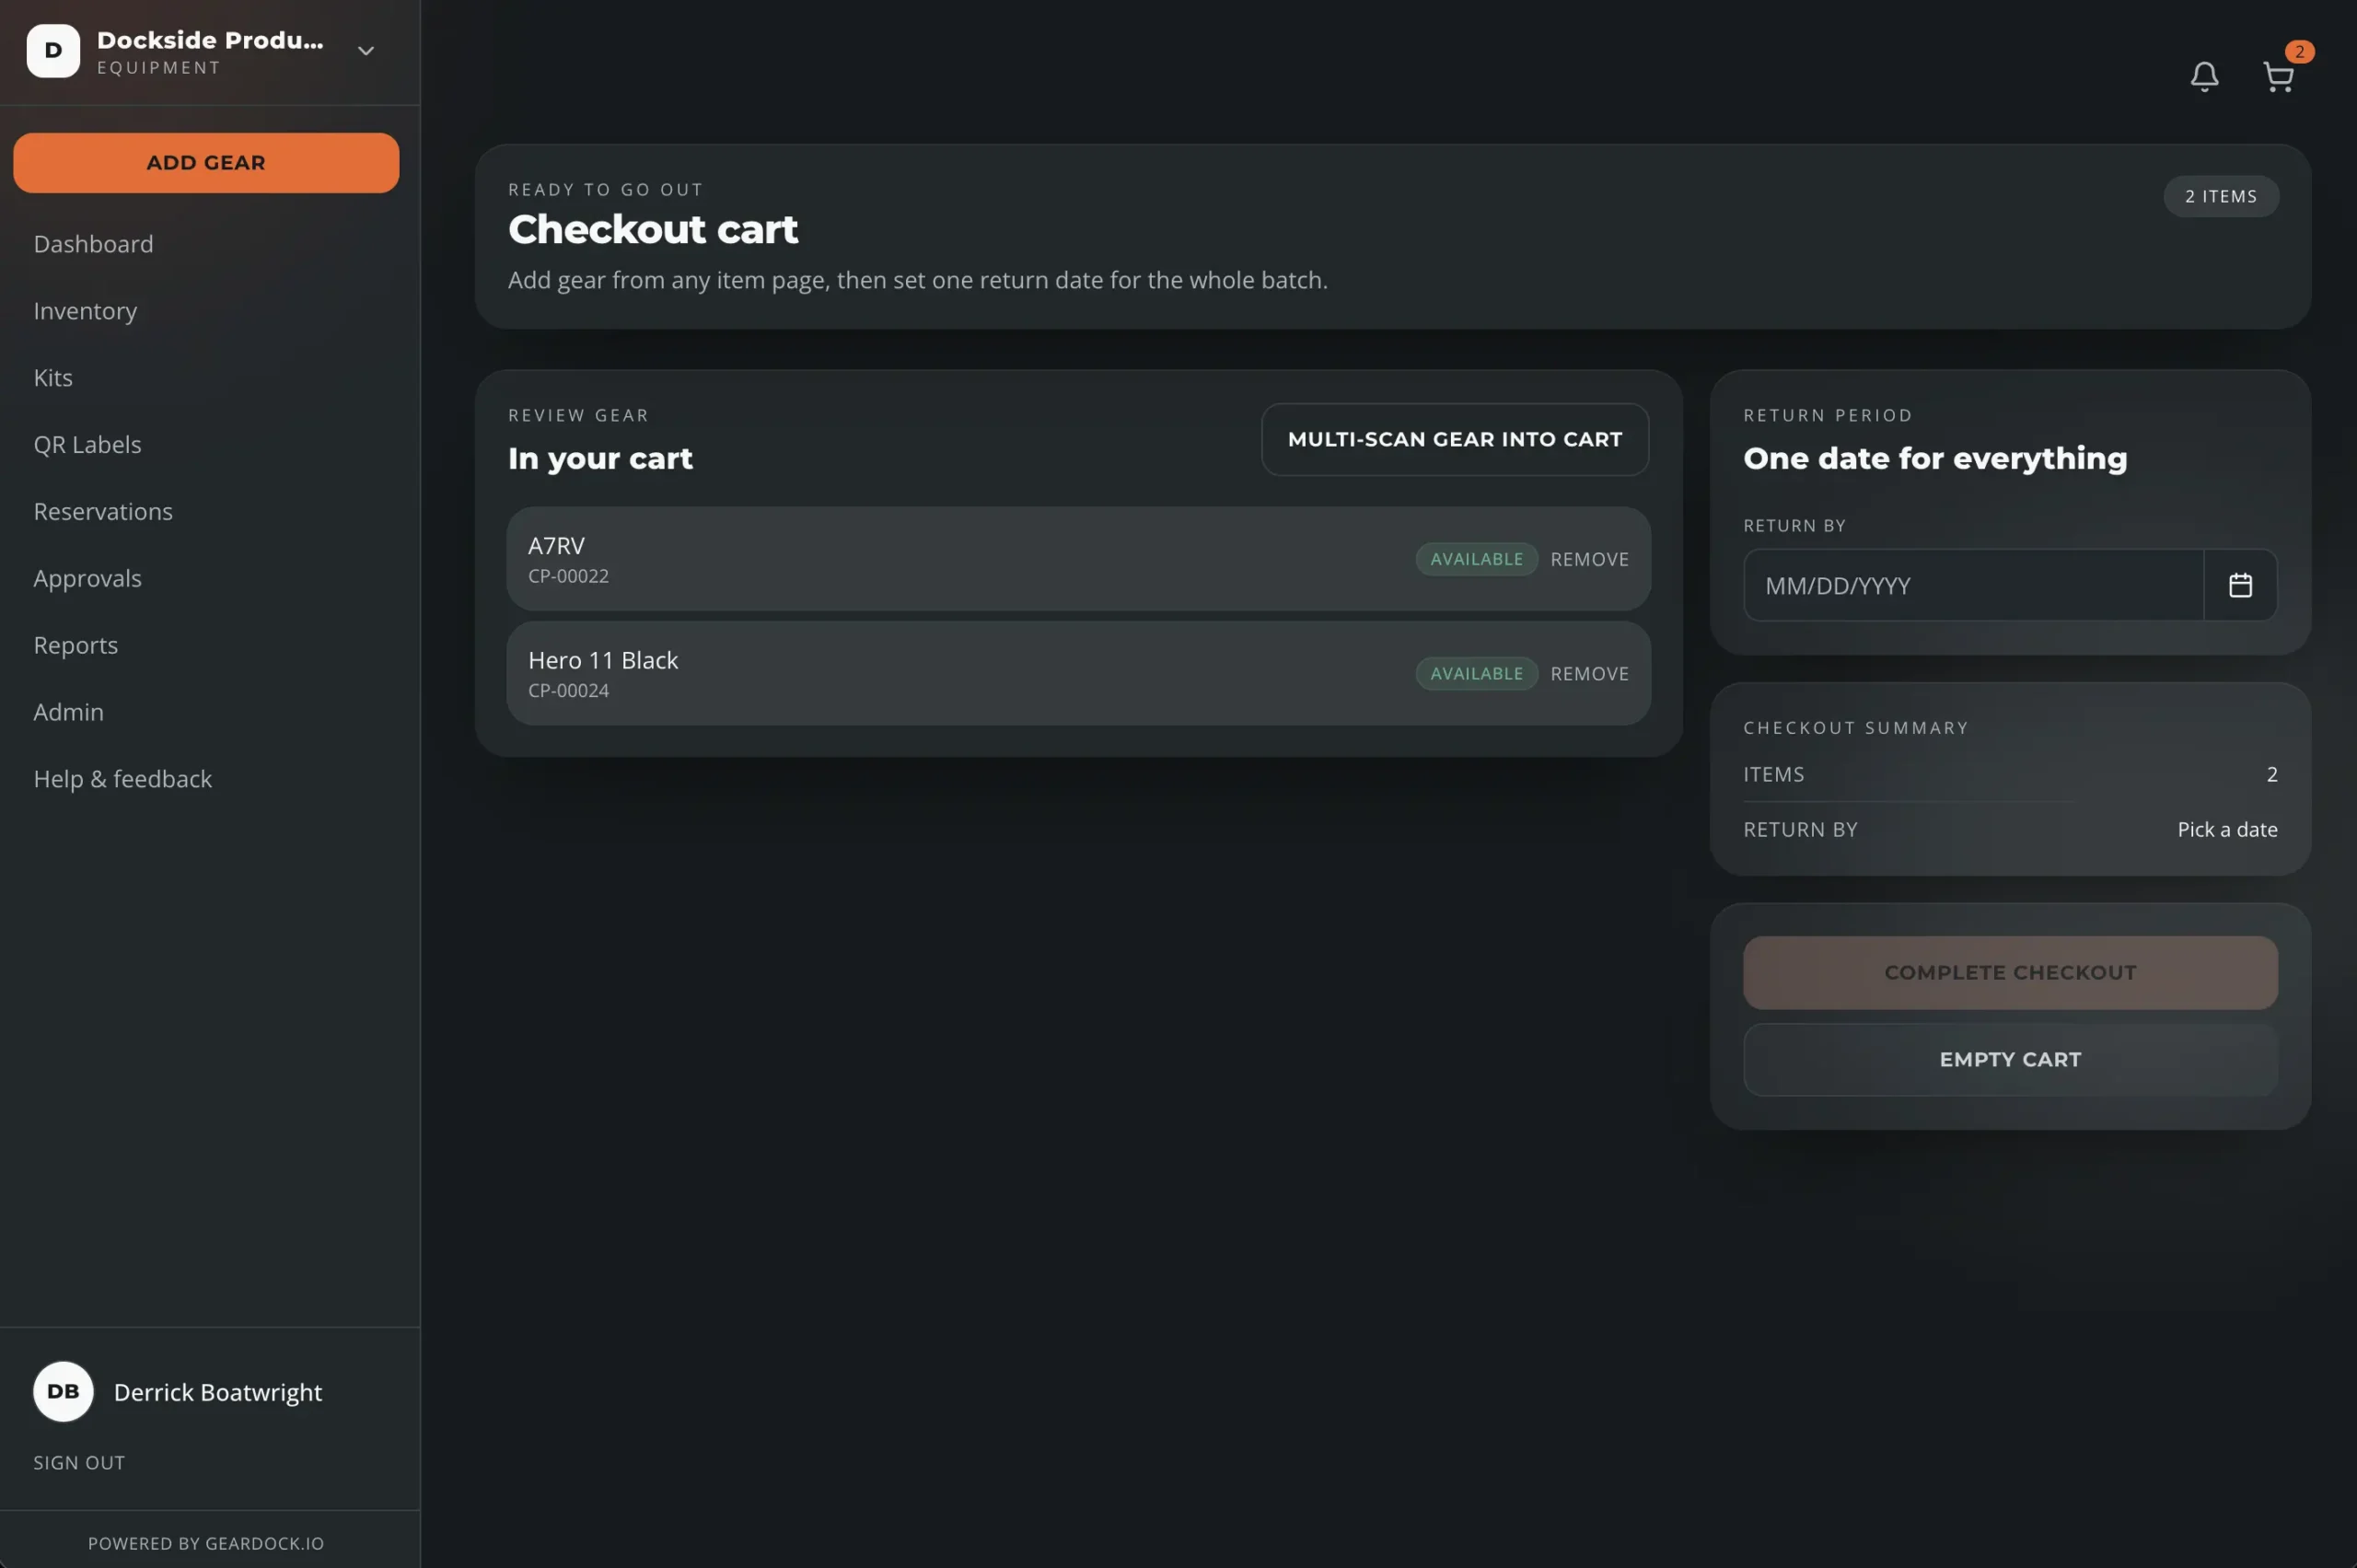Expand the organization switcher chevron
The height and width of the screenshot is (1568, 2357).
click(x=366, y=51)
